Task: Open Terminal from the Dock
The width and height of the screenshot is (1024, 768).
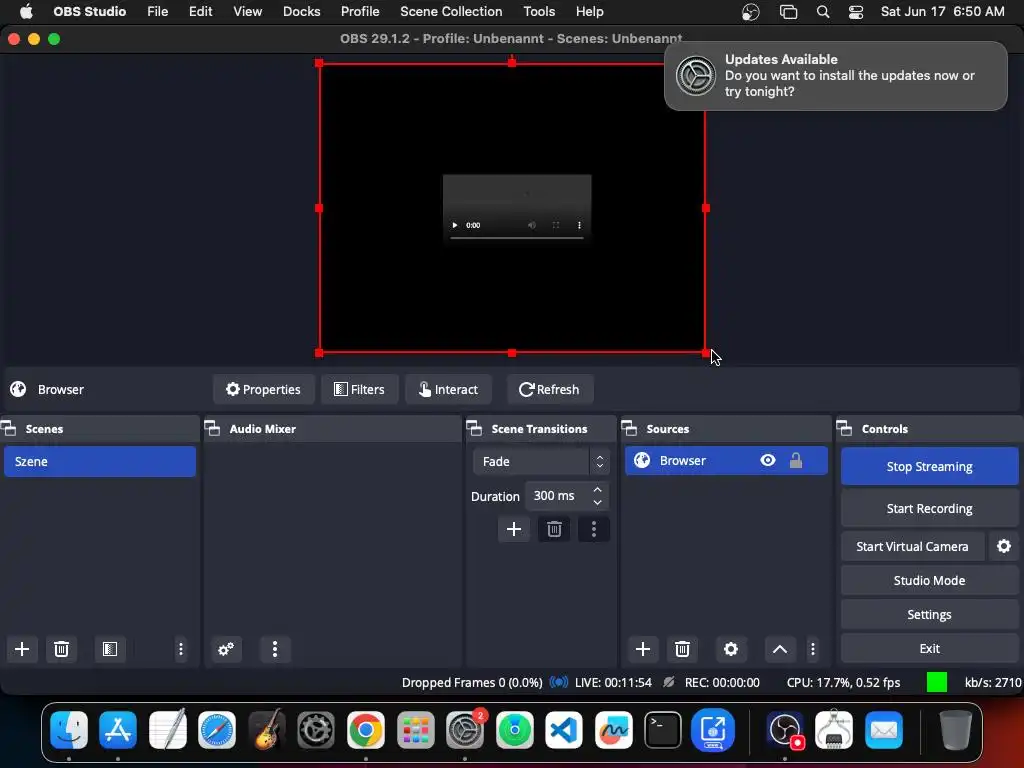Action: [663, 729]
